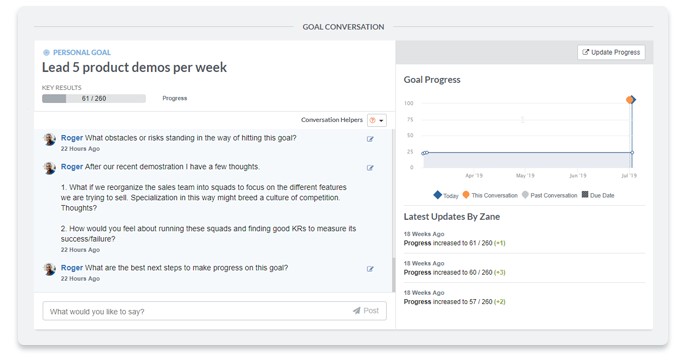Viewport: 685px width, 362px height.
Task: Click 'Progress increased to 61 / 260' update
Action: (454, 243)
